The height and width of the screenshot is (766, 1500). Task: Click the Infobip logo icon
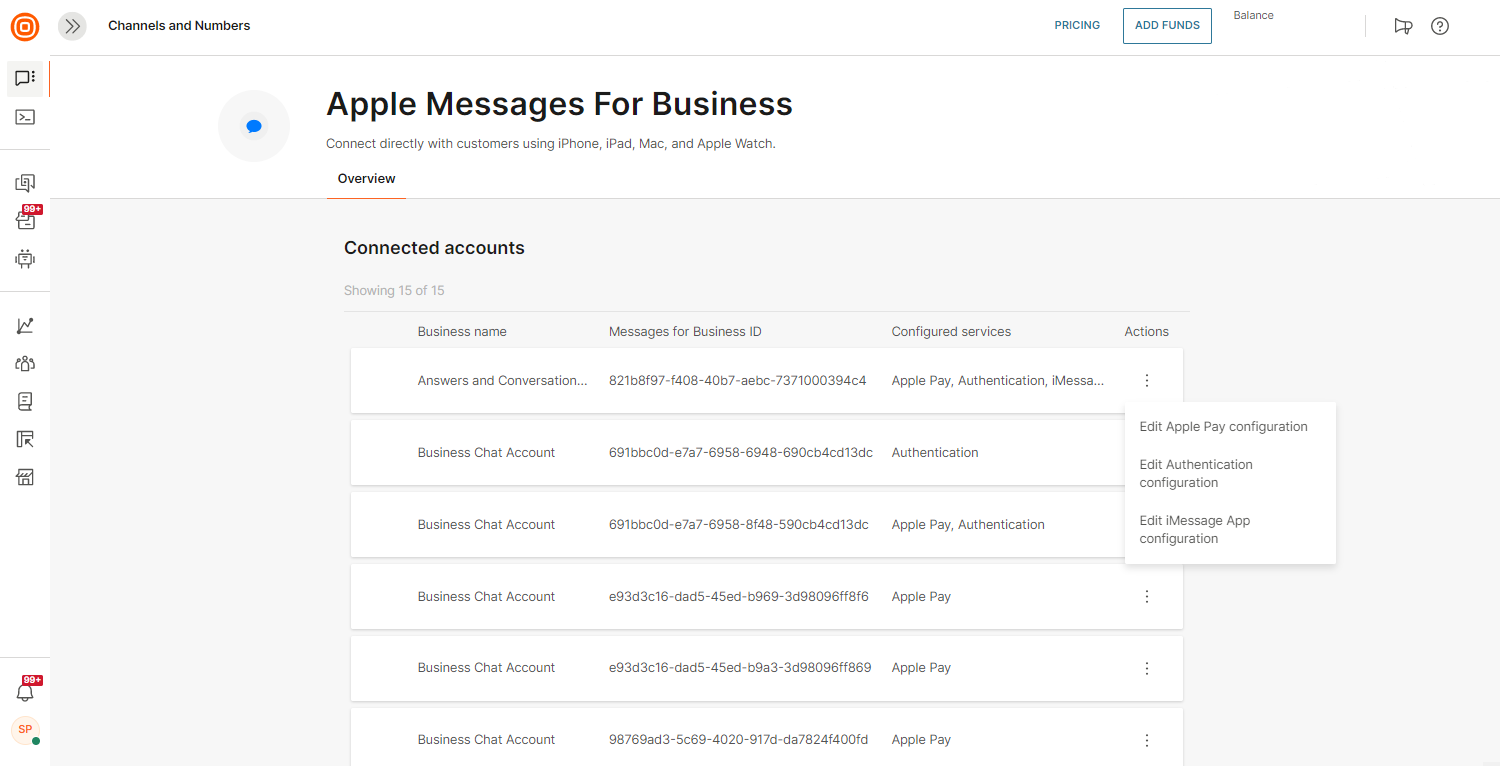pos(25,26)
